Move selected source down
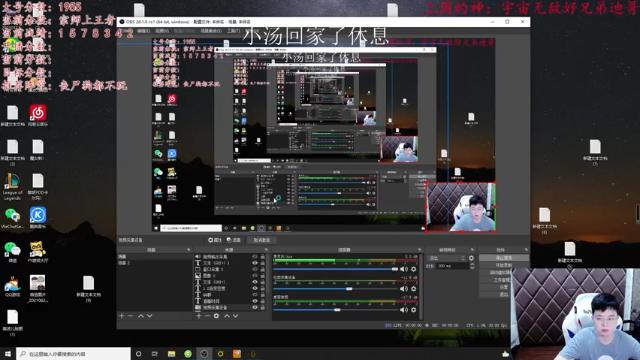This screenshot has width=640, height=360. (x=236, y=316)
